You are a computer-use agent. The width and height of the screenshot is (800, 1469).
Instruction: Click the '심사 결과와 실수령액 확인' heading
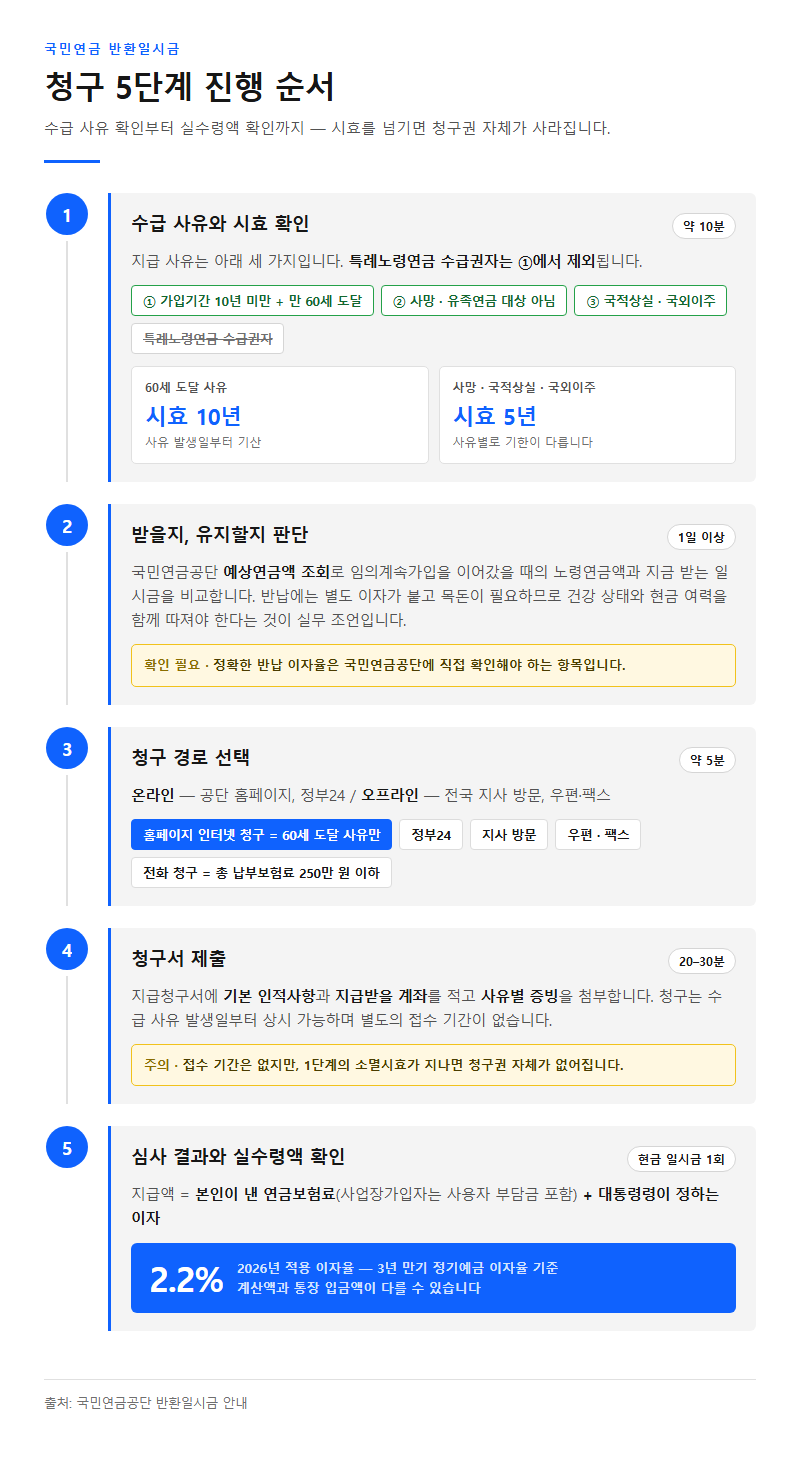click(238, 1157)
